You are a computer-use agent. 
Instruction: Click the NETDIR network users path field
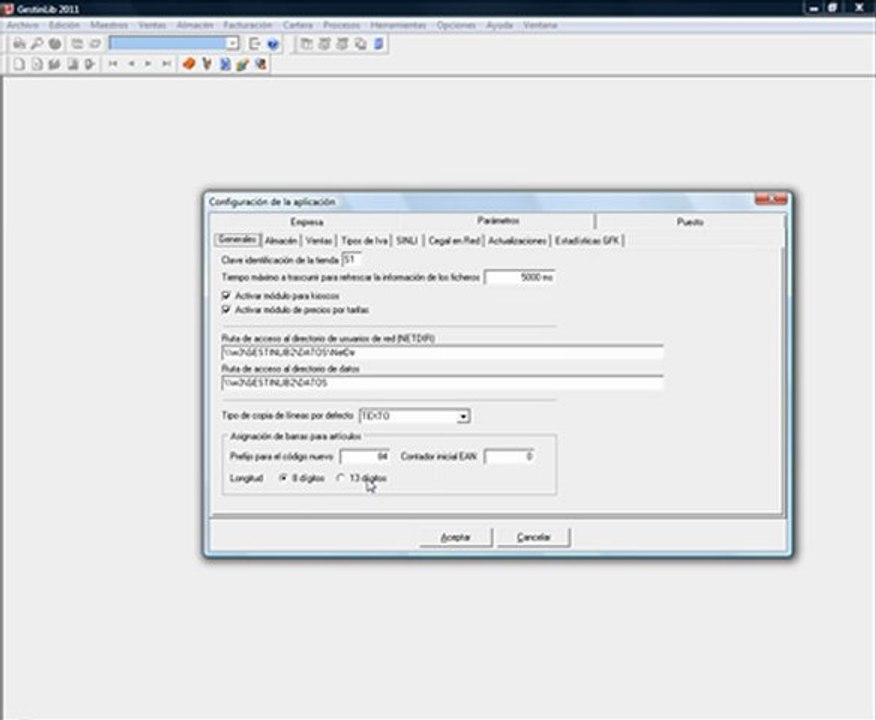[442, 352]
